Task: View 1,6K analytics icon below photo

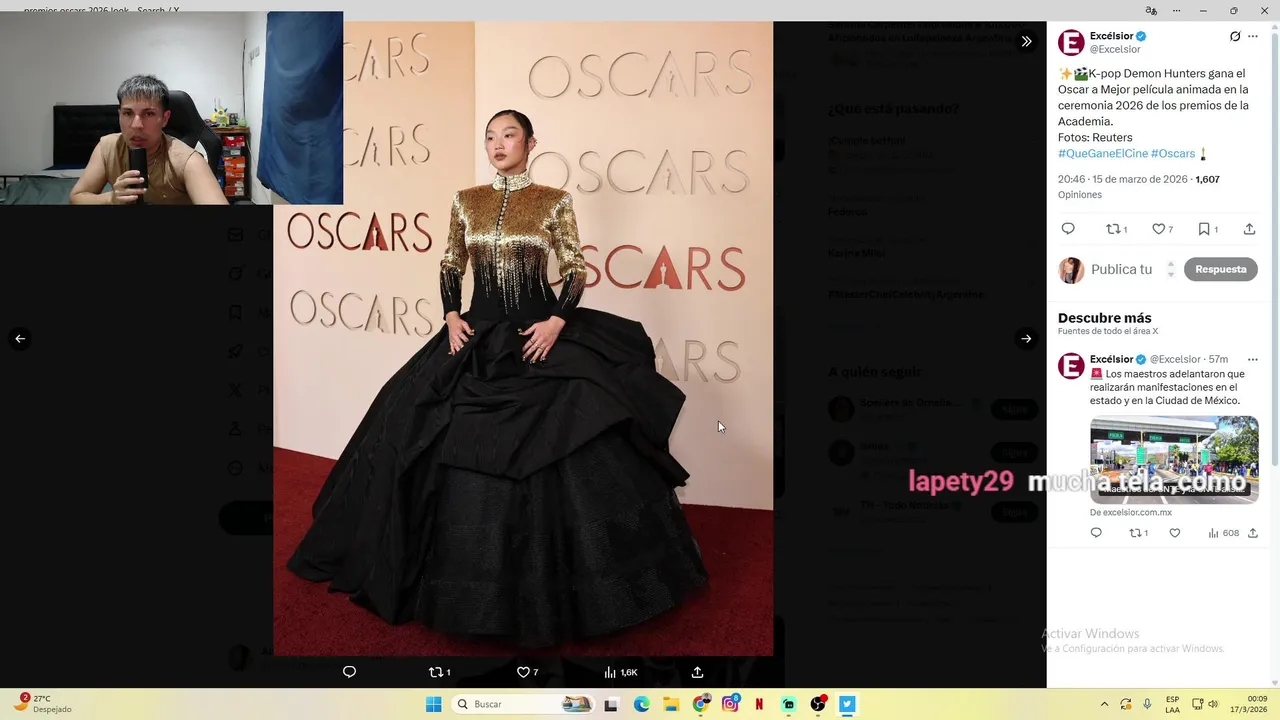Action: coord(620,672)
